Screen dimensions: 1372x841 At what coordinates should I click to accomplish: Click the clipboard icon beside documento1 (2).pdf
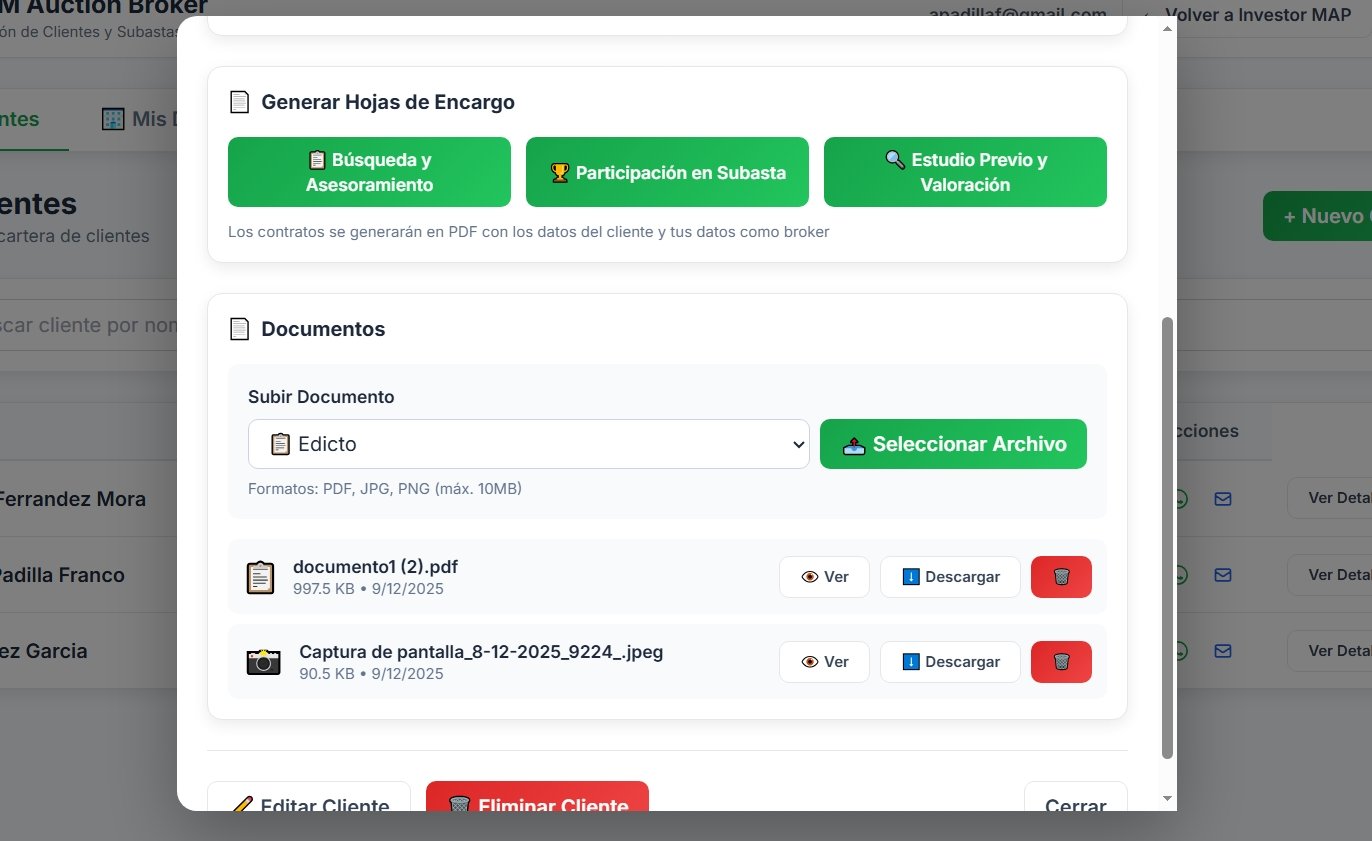click(260, 577)
